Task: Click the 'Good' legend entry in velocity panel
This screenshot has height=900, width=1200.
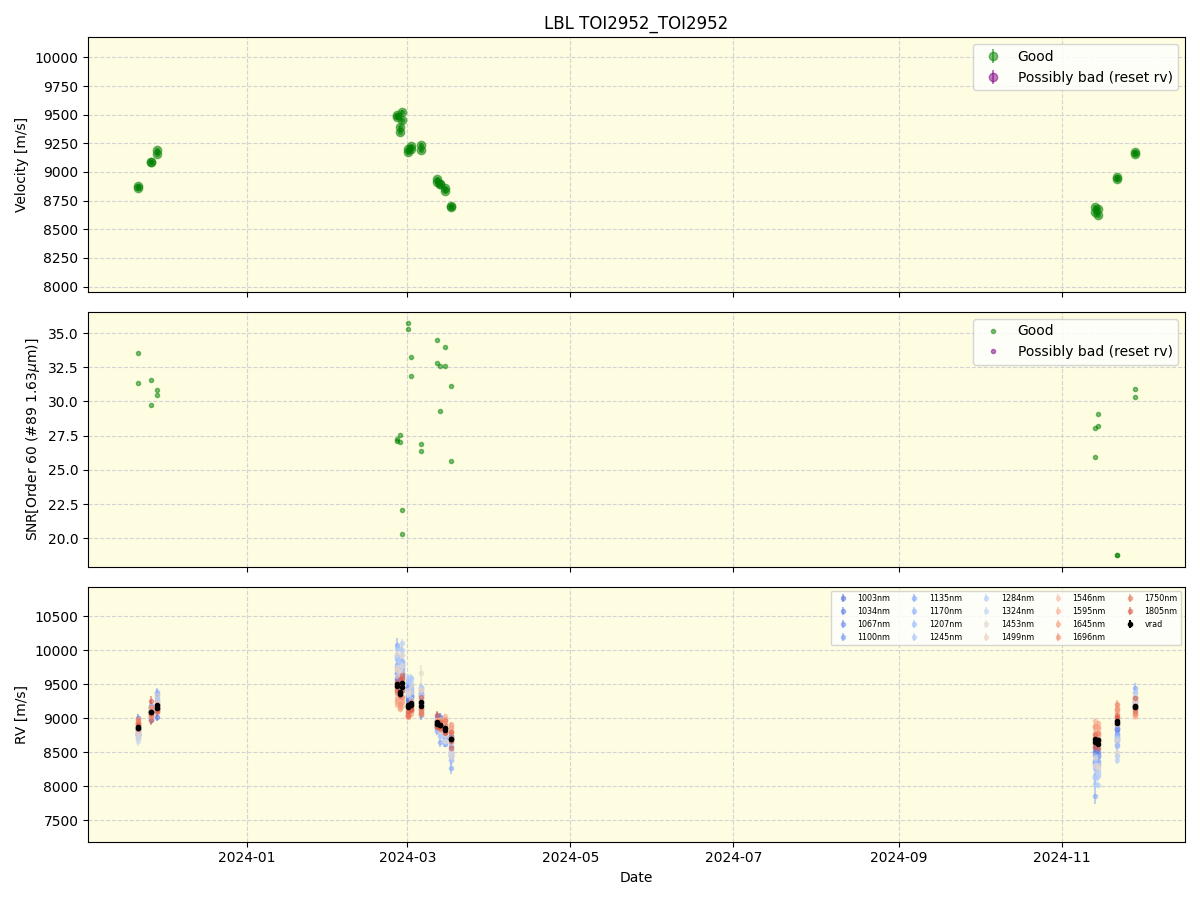Action: point(1035,57)
